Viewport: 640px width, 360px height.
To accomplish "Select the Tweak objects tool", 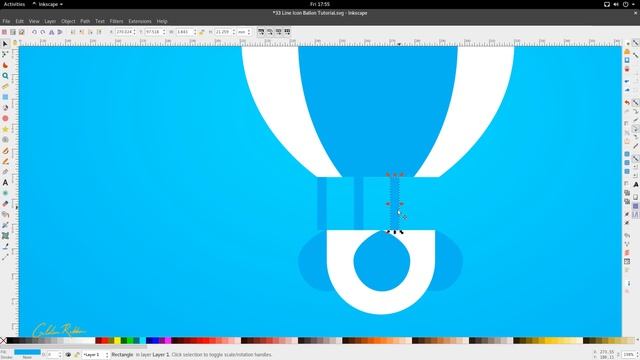I will coord(5,65).
